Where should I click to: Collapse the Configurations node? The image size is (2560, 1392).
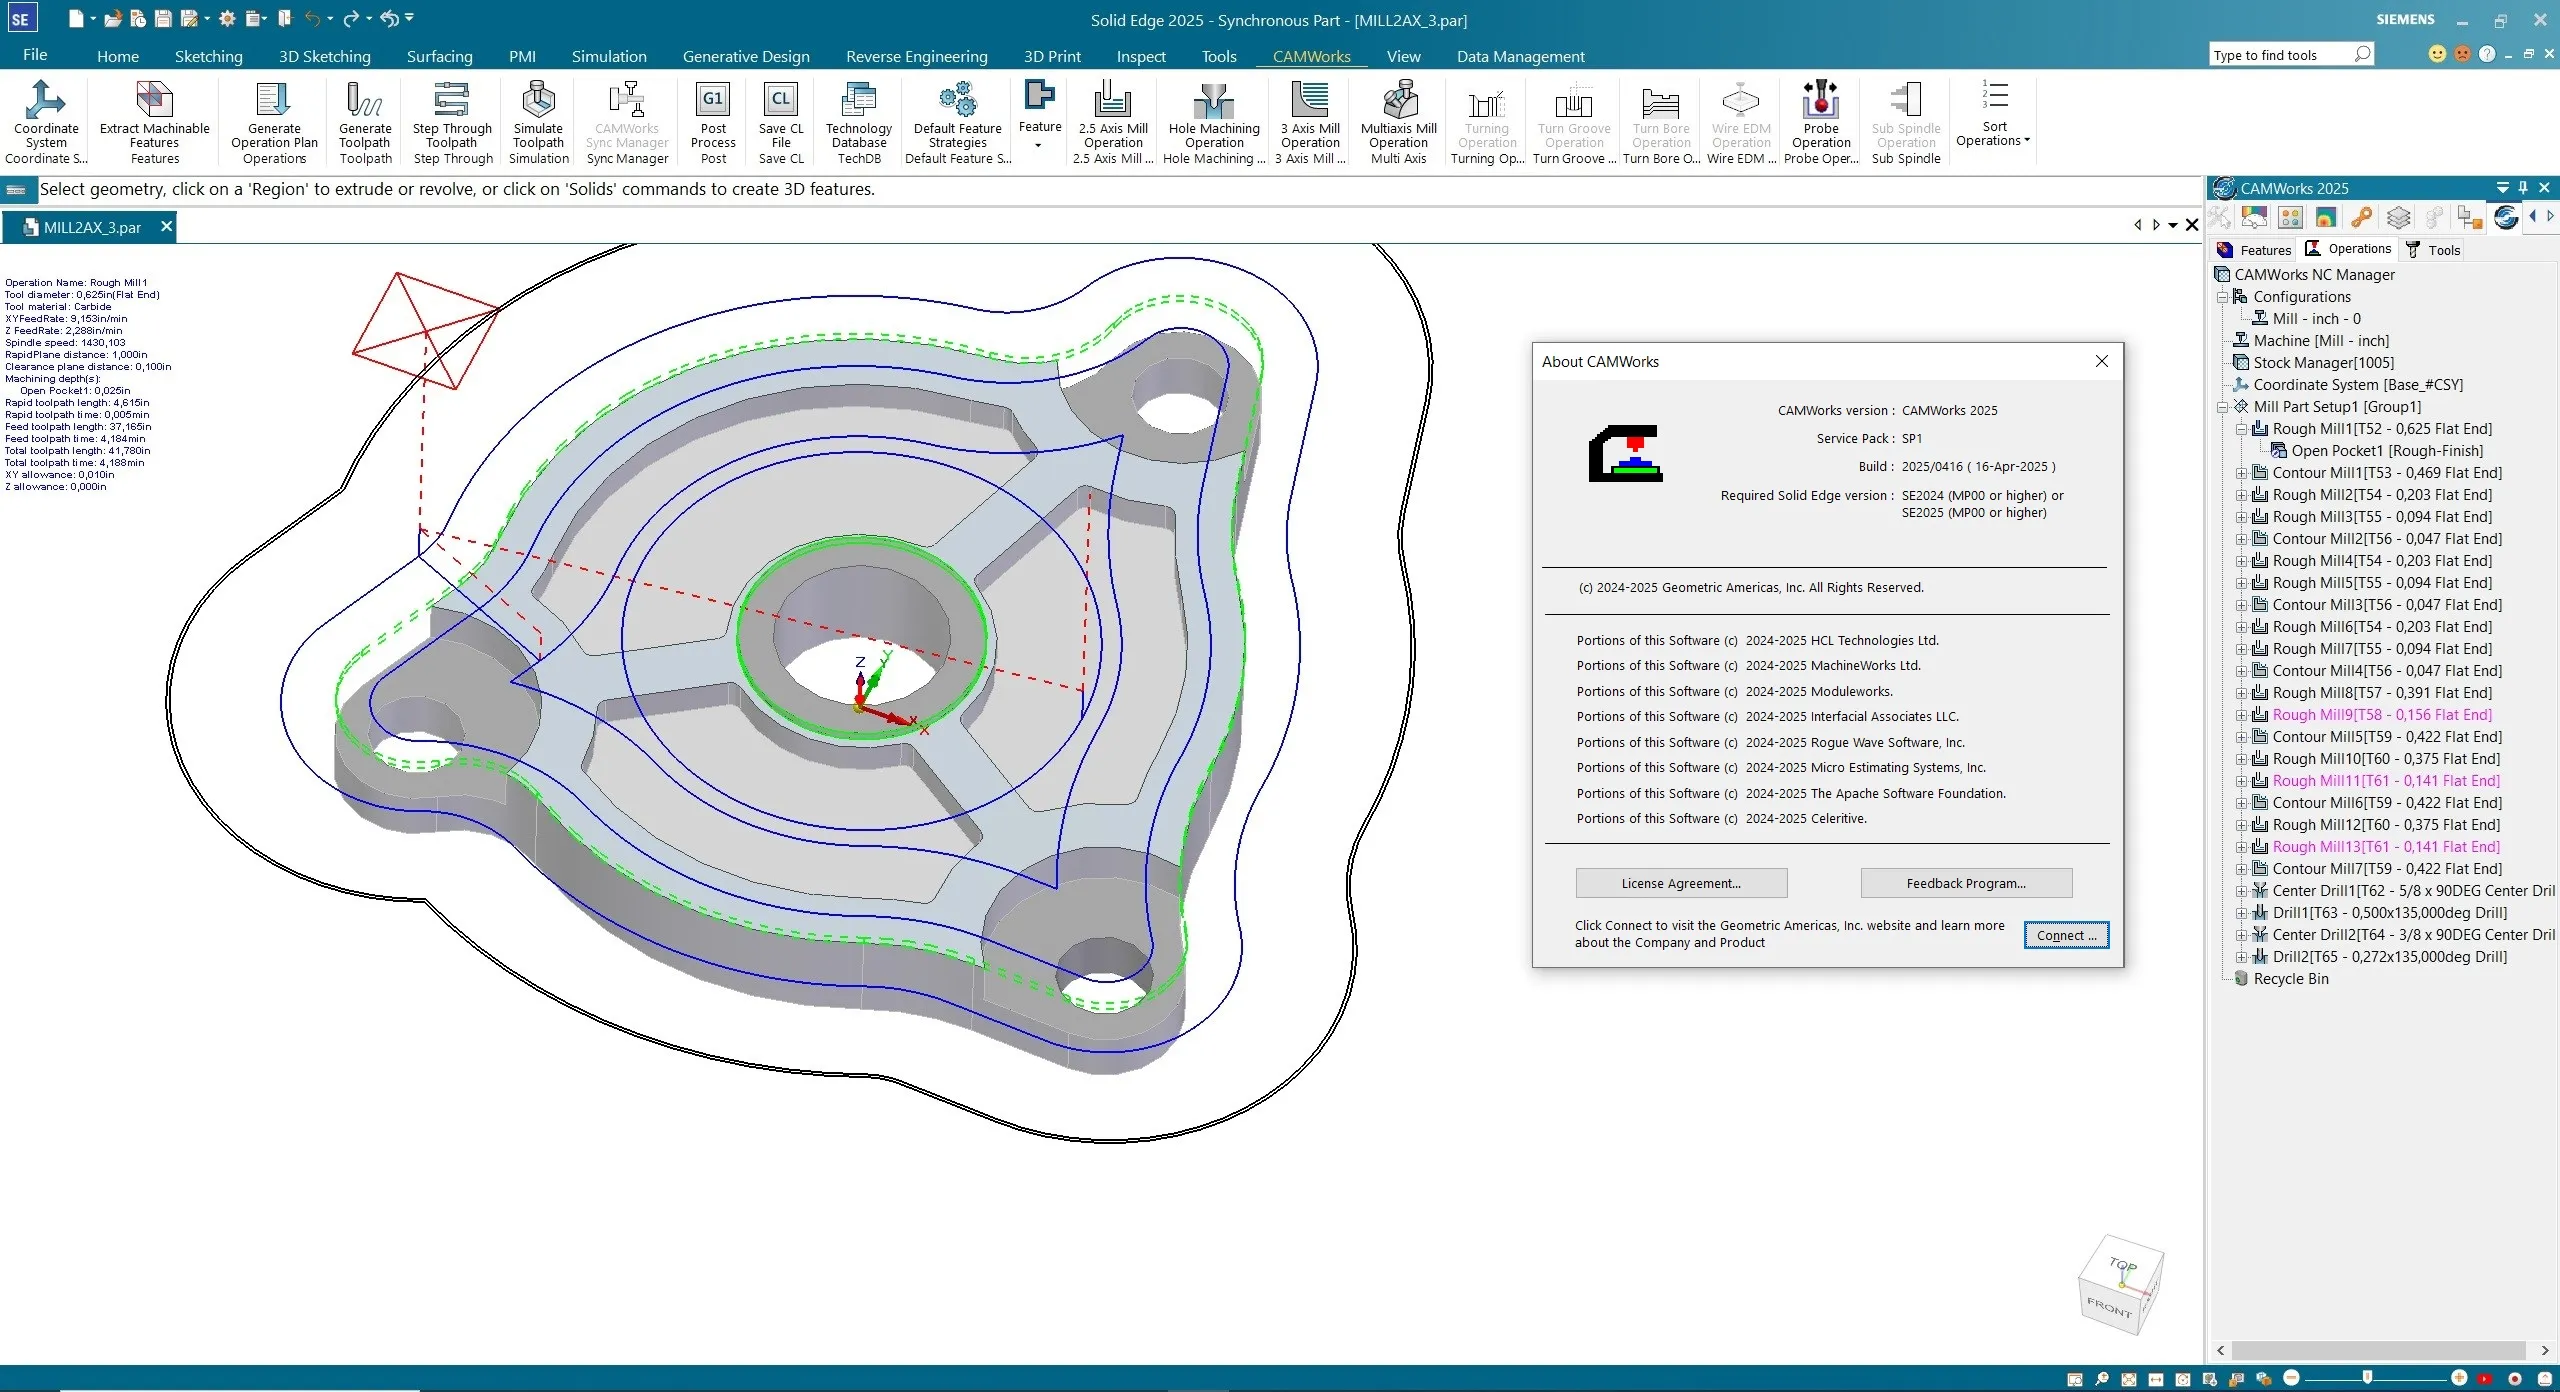point(2222,297)
